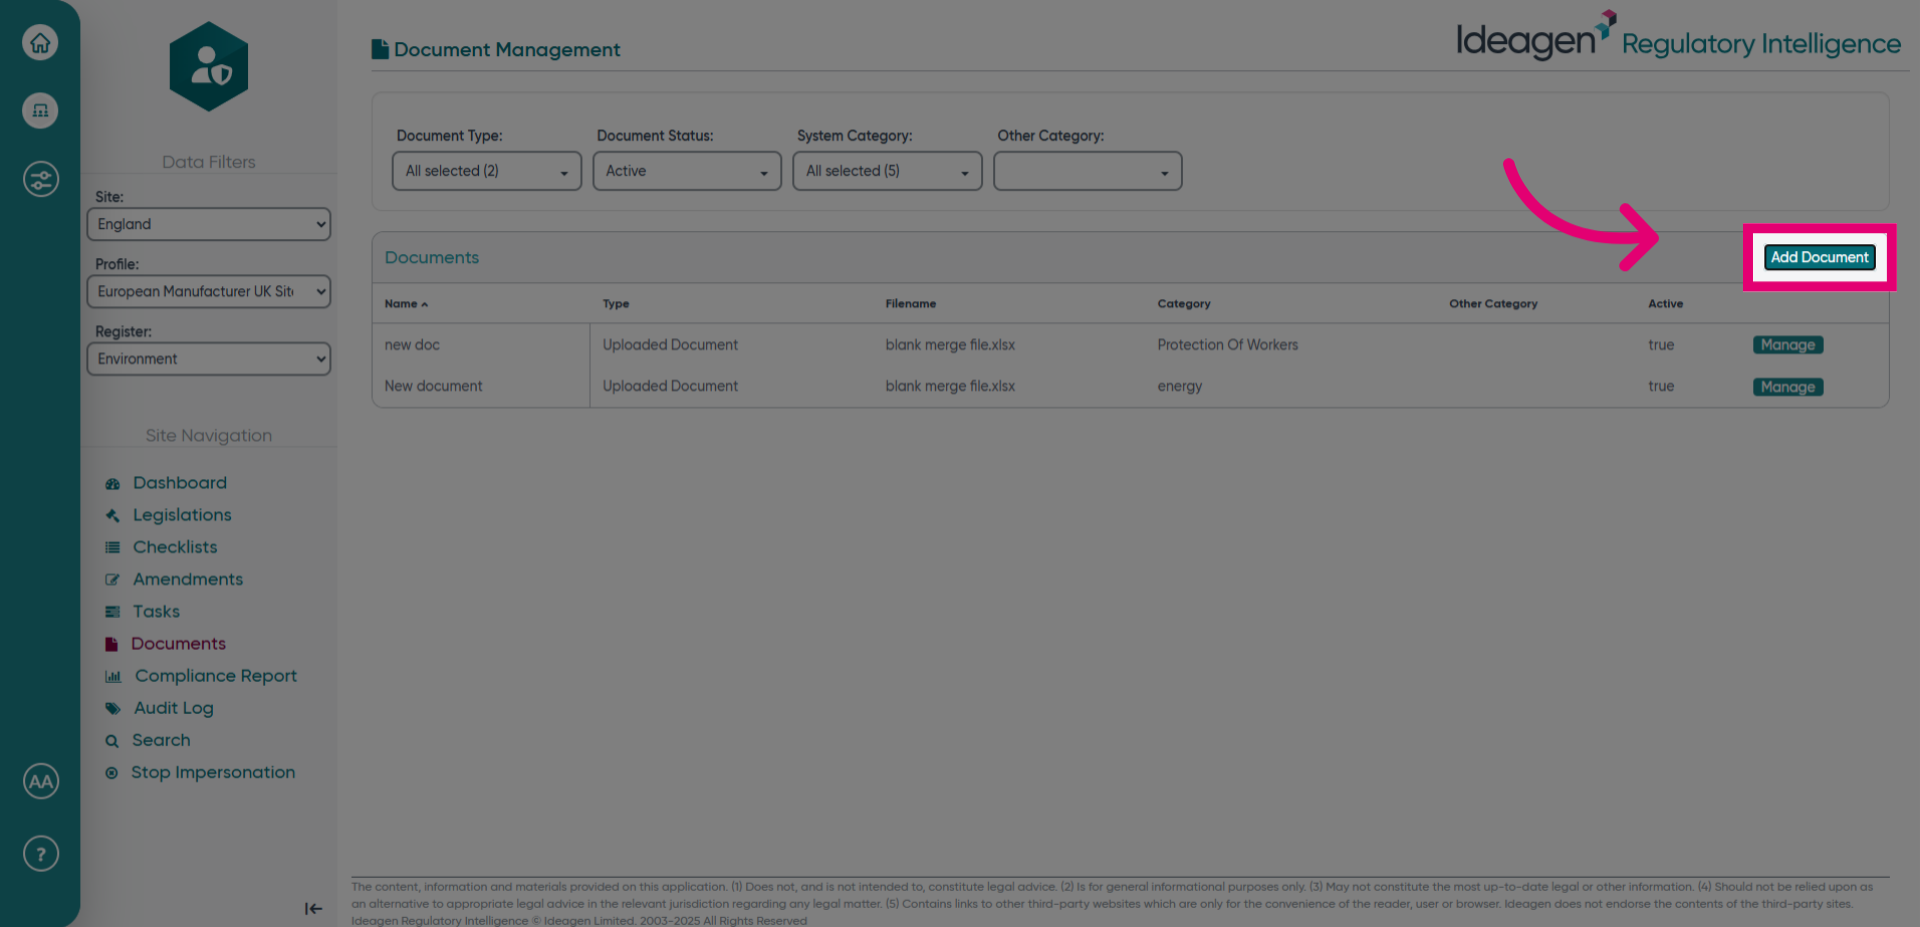Image resolution: width=1920 pixels, height=927 pixels.
Task: Click the 'energy' category cell
Action: click(1180, 386)
